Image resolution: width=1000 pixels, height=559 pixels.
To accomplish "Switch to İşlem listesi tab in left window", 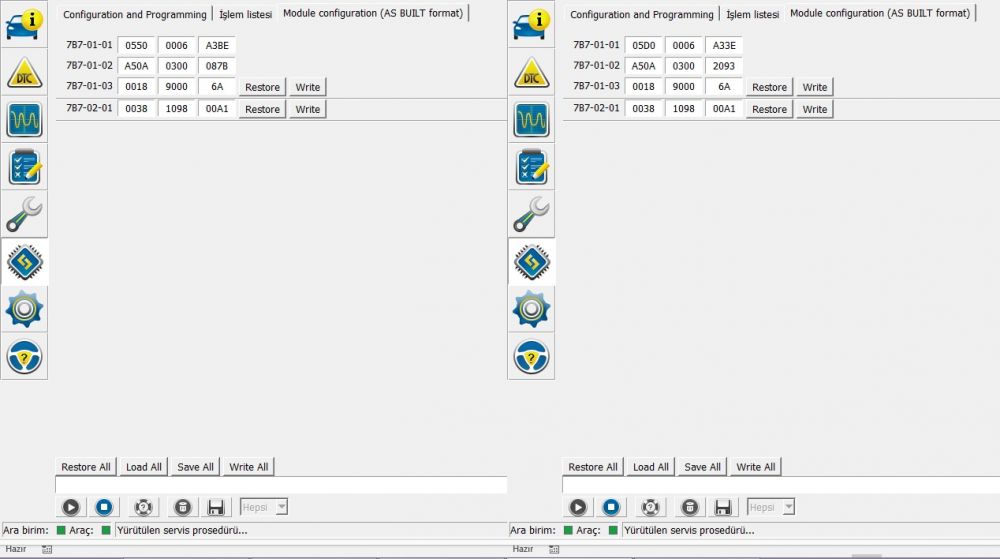I will pos(246,14).
